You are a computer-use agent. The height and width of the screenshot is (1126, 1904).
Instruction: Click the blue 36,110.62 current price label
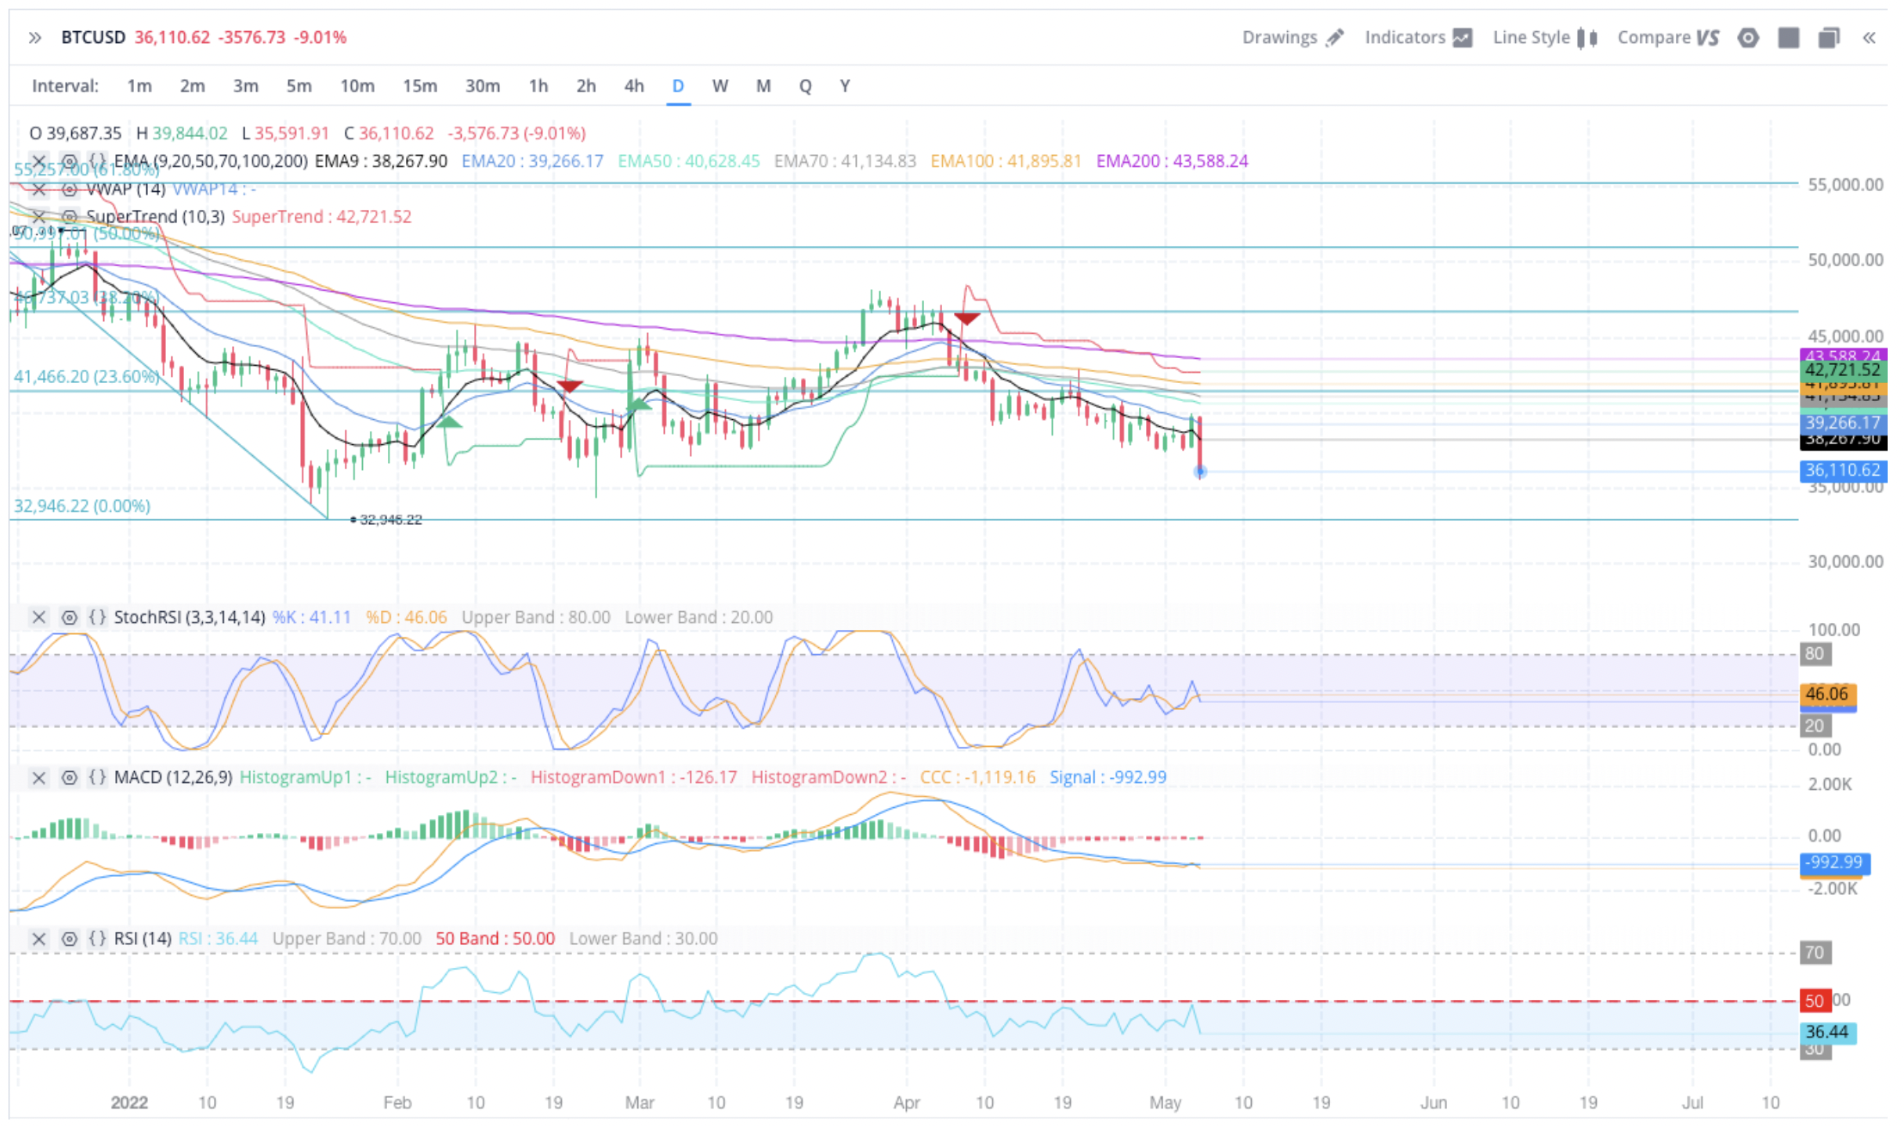1843,470
